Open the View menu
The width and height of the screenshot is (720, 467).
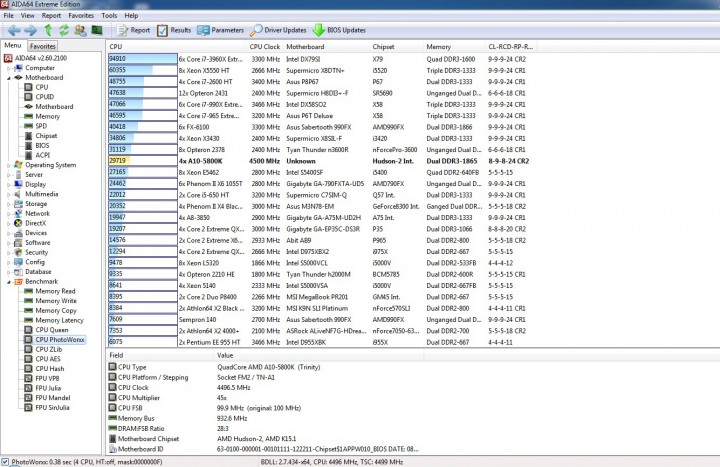click(28, 16)
